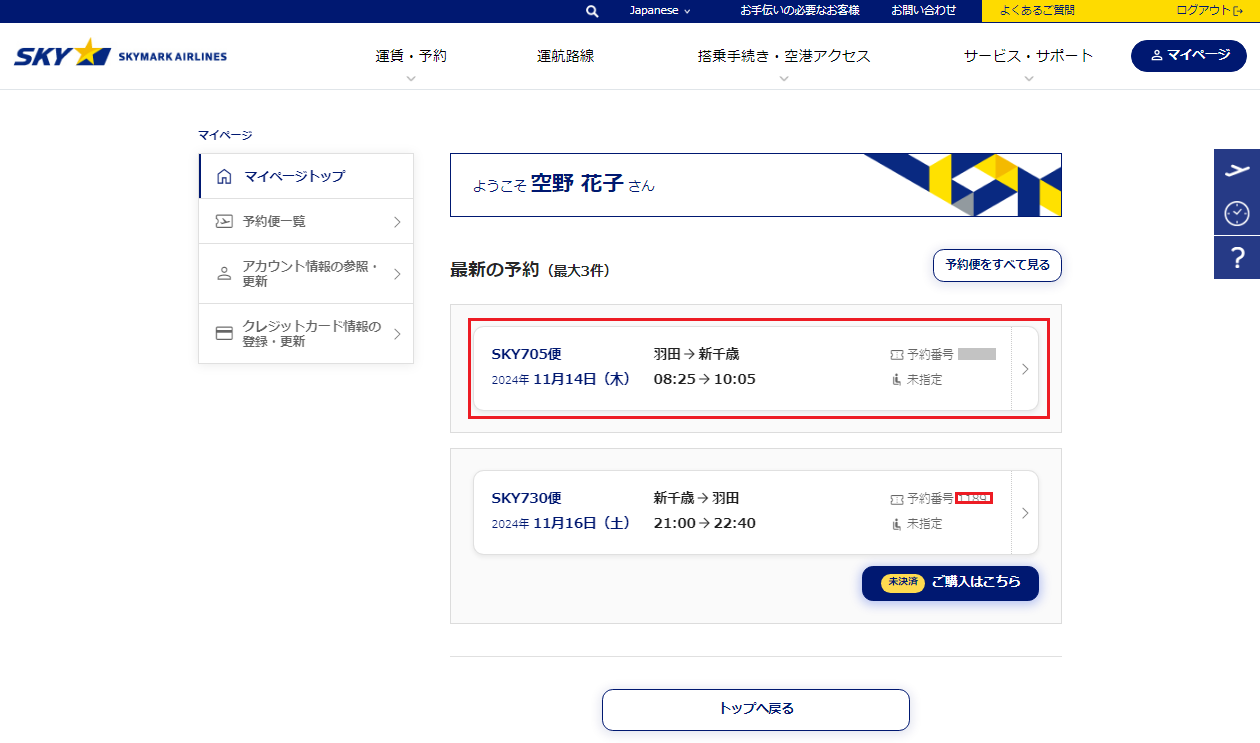This screenshot has height=743, width=1260.
Task: Open the clock icon side tab
Action: coord(1237,213)
